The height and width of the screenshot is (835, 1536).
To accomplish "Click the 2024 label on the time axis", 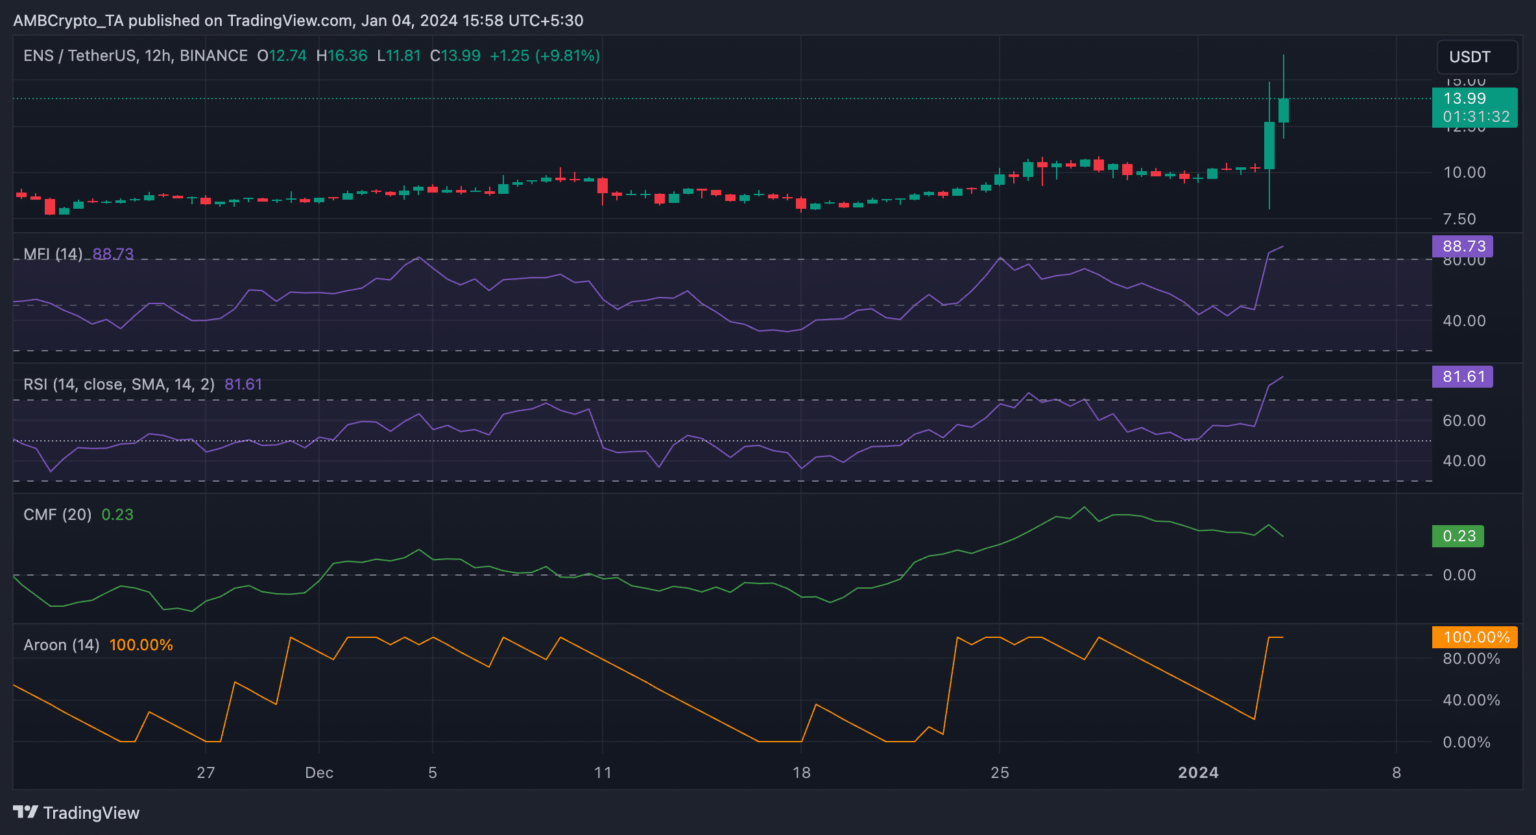I will pos(1198,772).
